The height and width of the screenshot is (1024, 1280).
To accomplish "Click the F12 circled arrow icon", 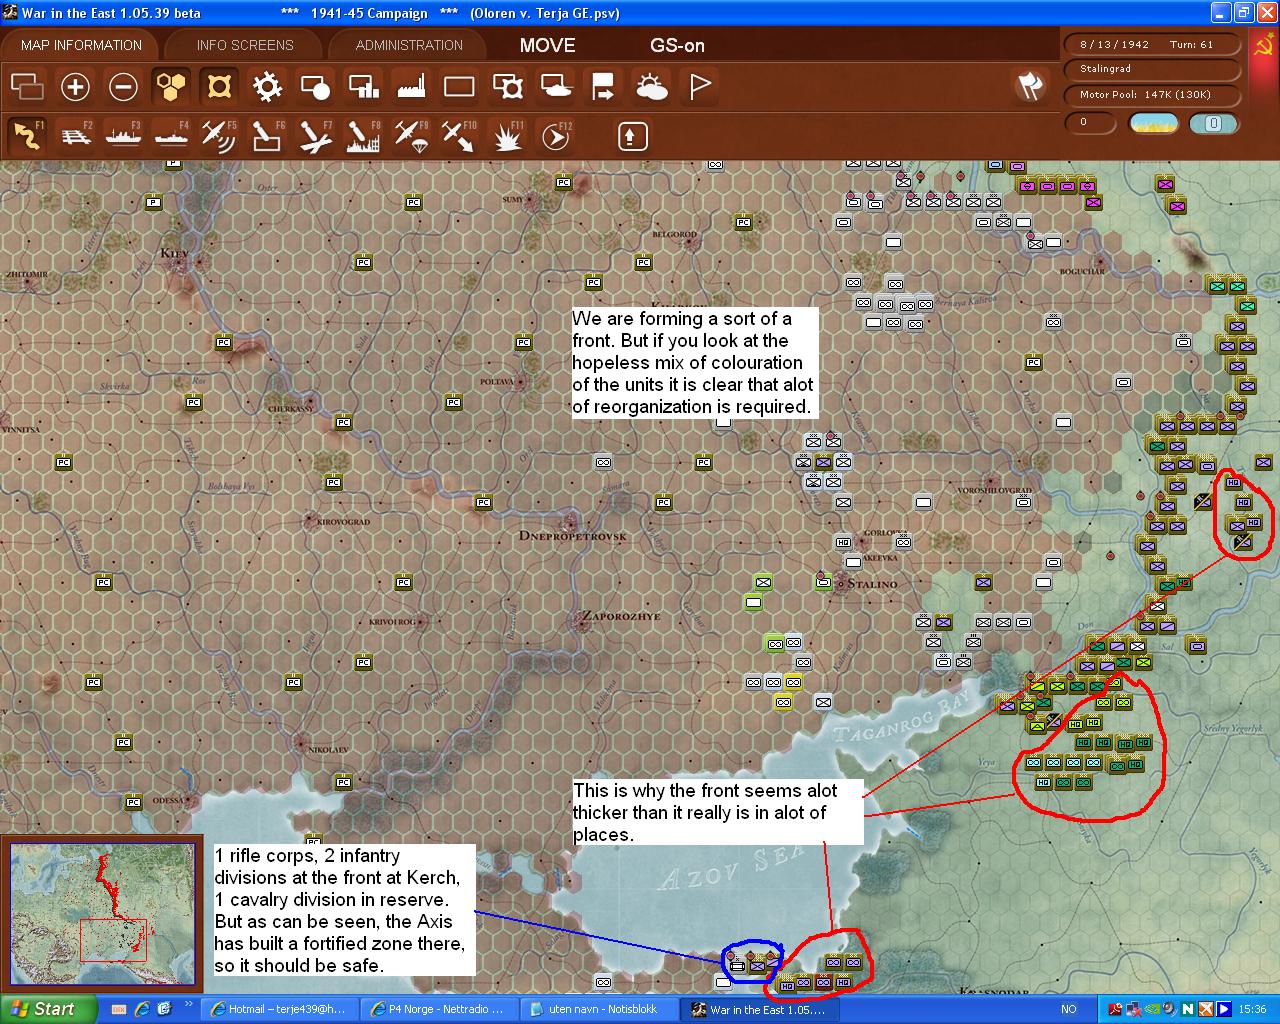I will coord(556,135).
